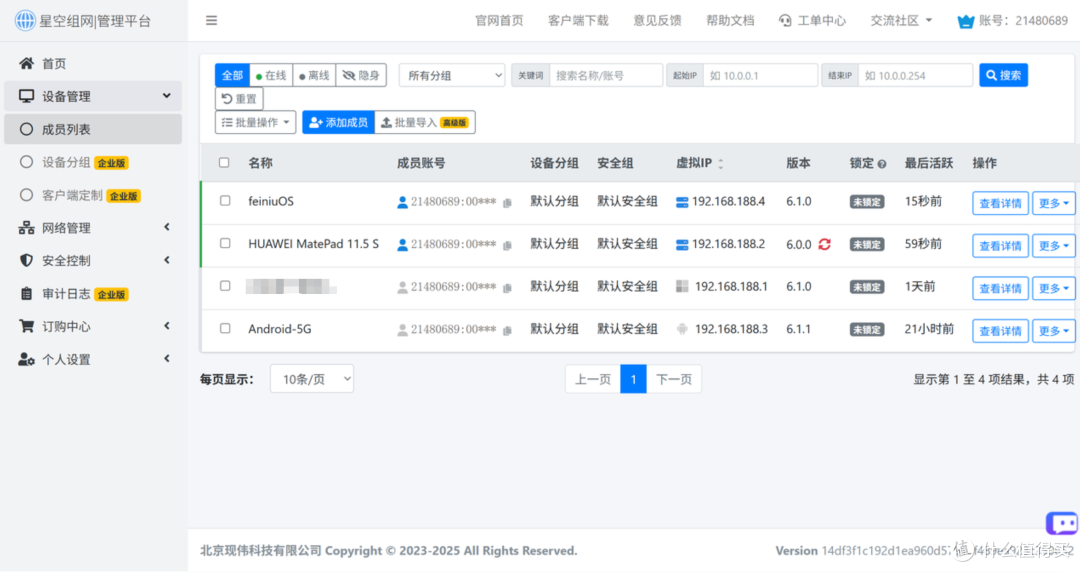Screen dimensions: 1080x572
Task: Click the hamburger menu icon
Action: point(211,21)
